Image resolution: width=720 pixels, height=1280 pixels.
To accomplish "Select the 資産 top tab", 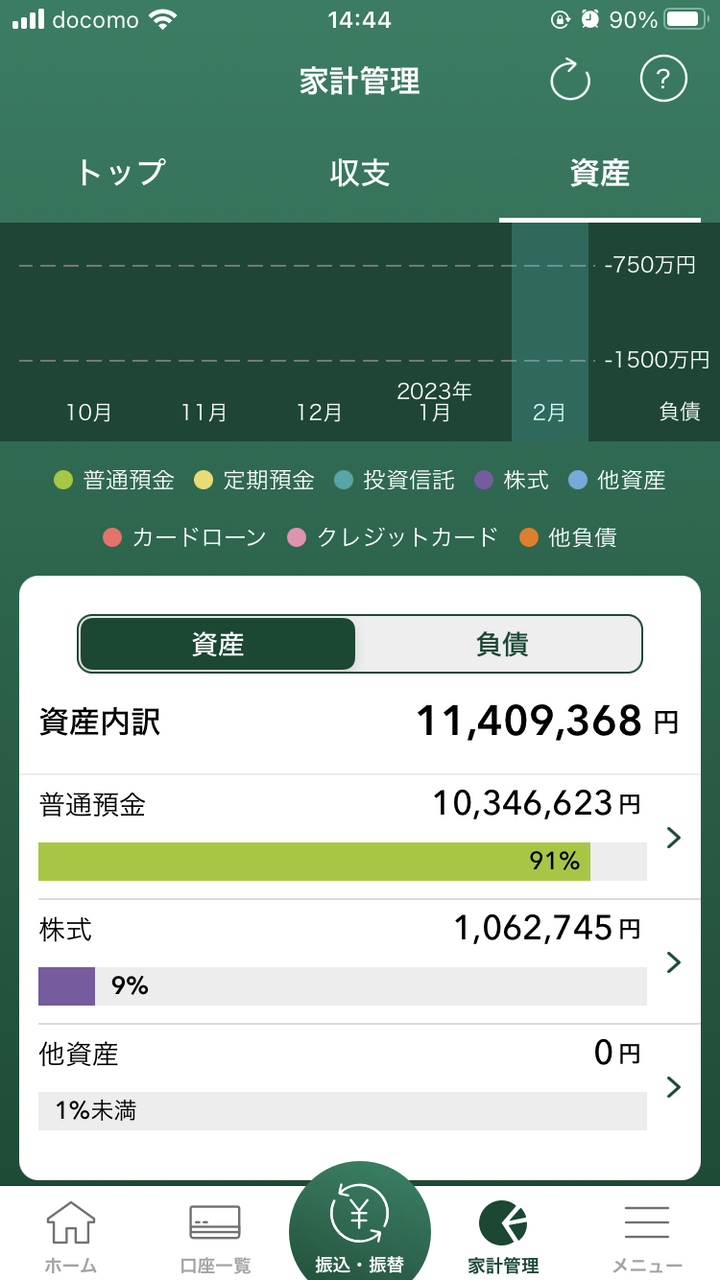I will tap(599, 173).
